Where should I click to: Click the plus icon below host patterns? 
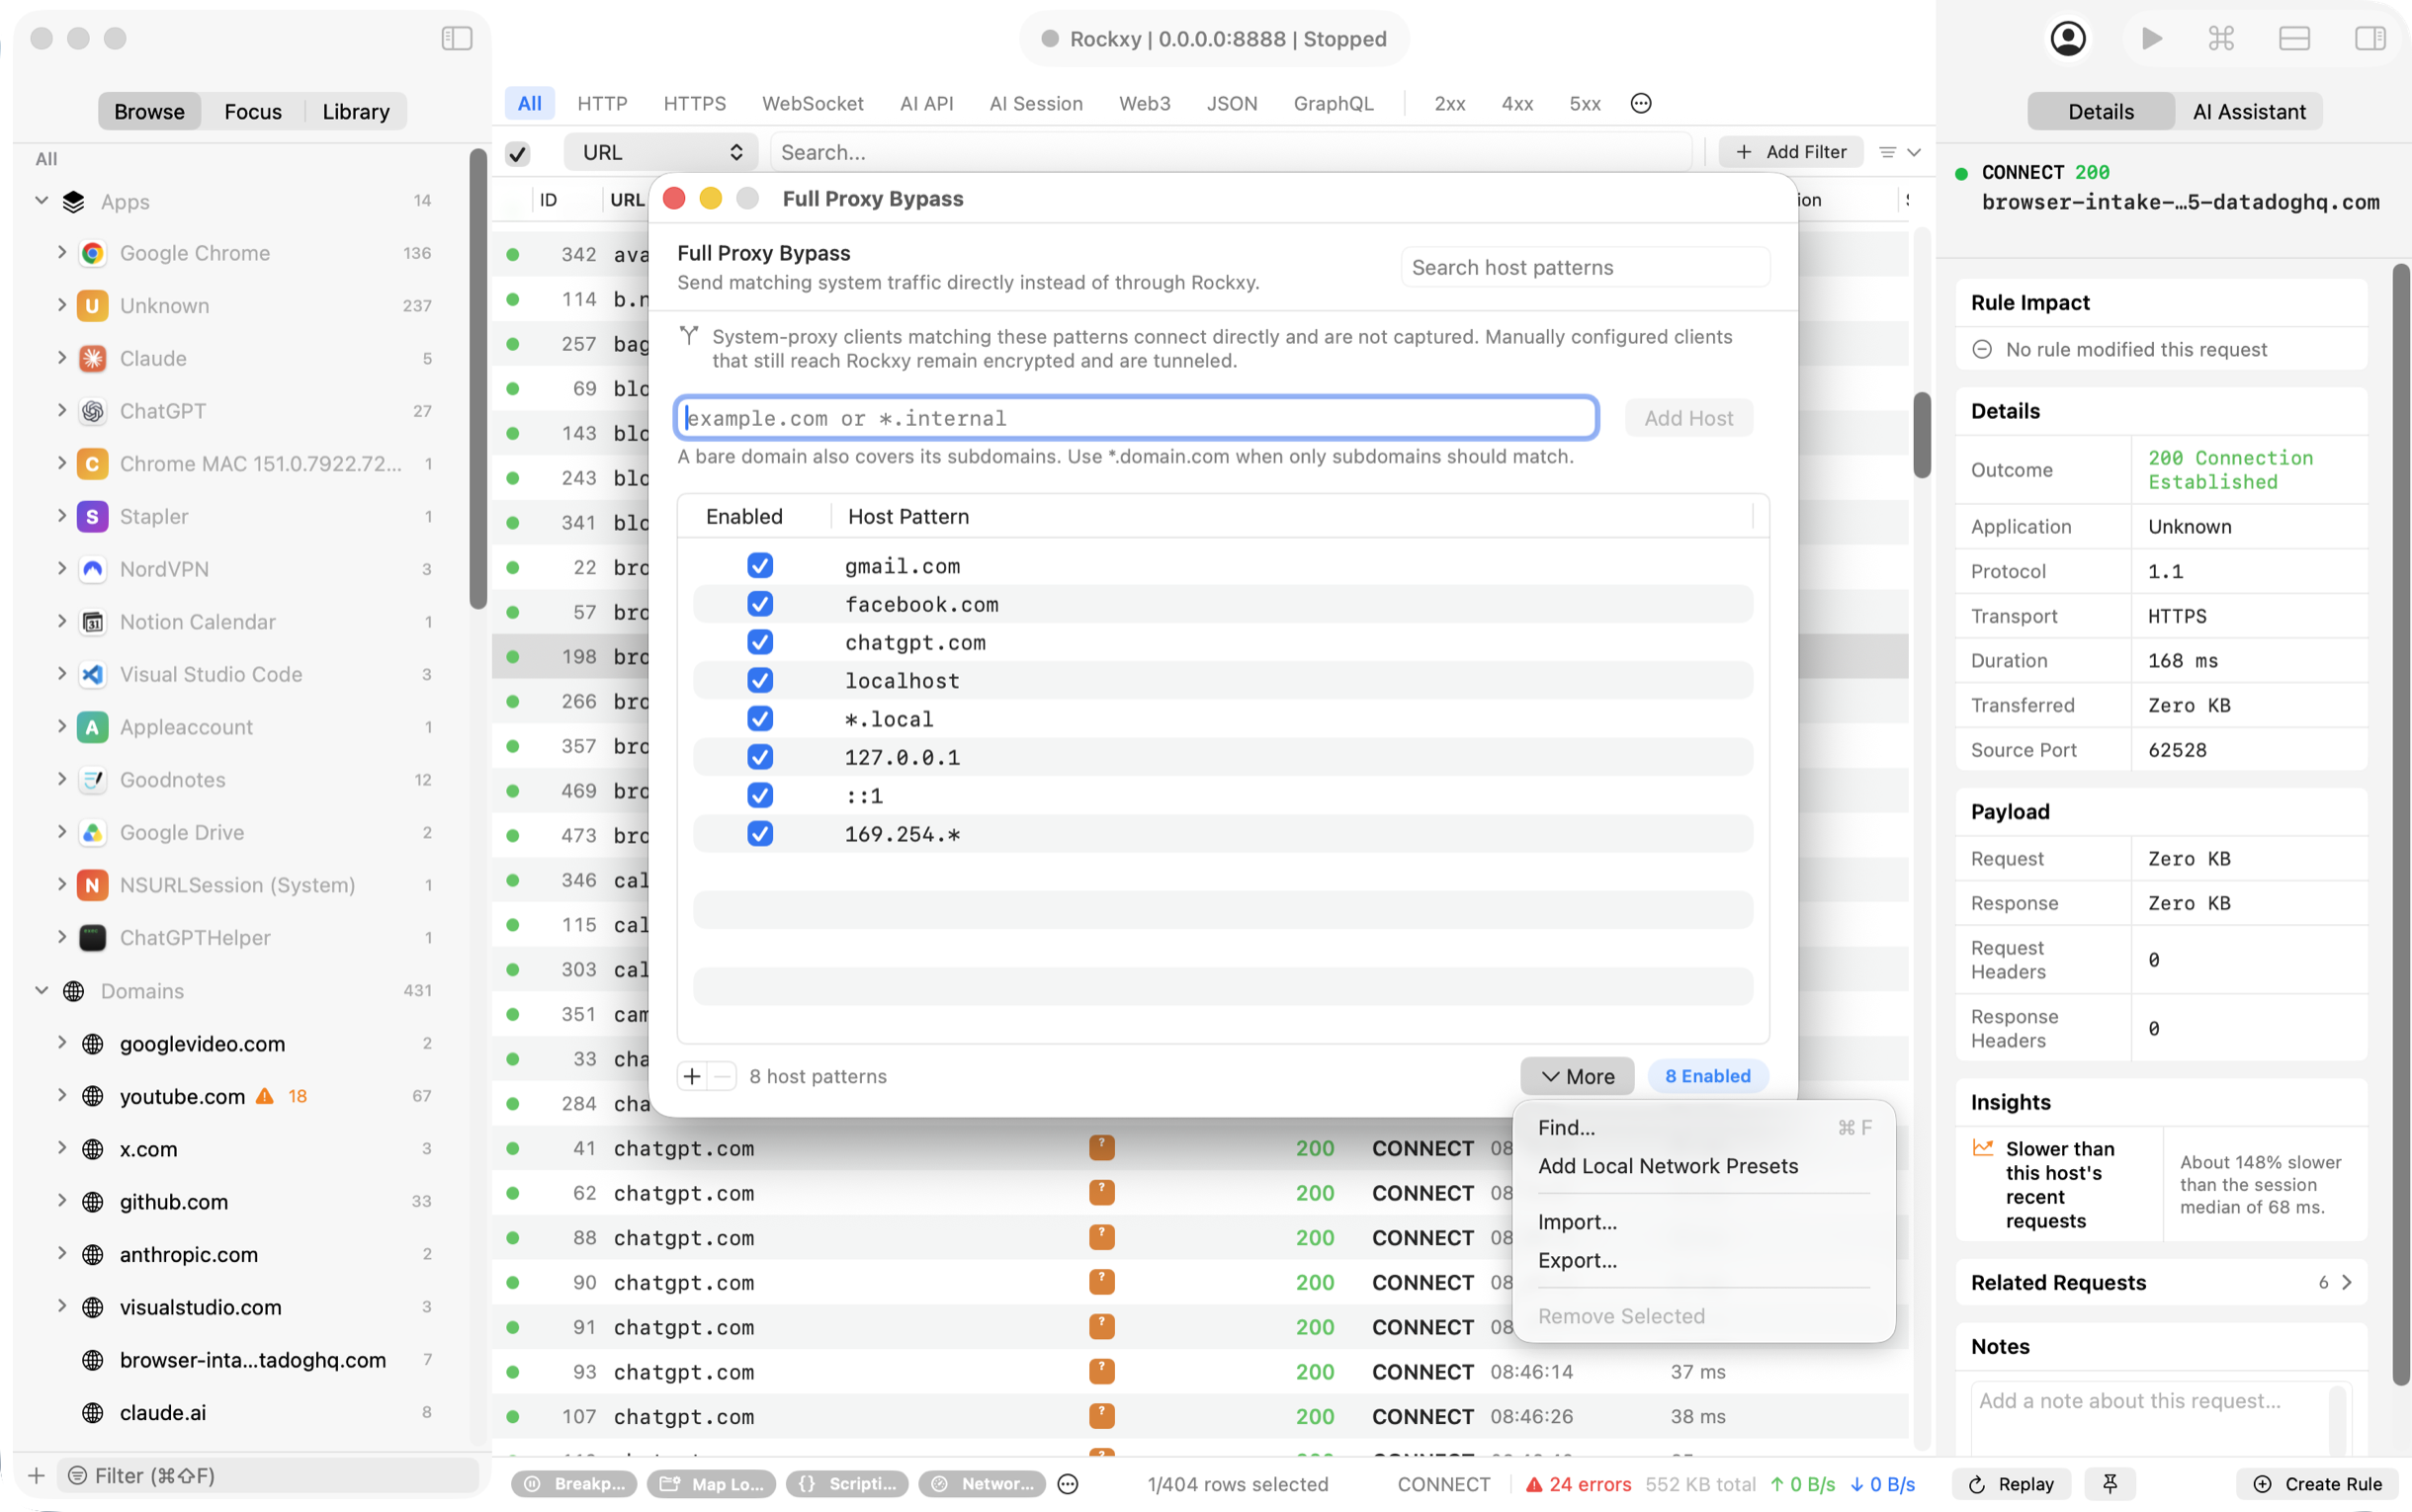tap(692, 1076)
